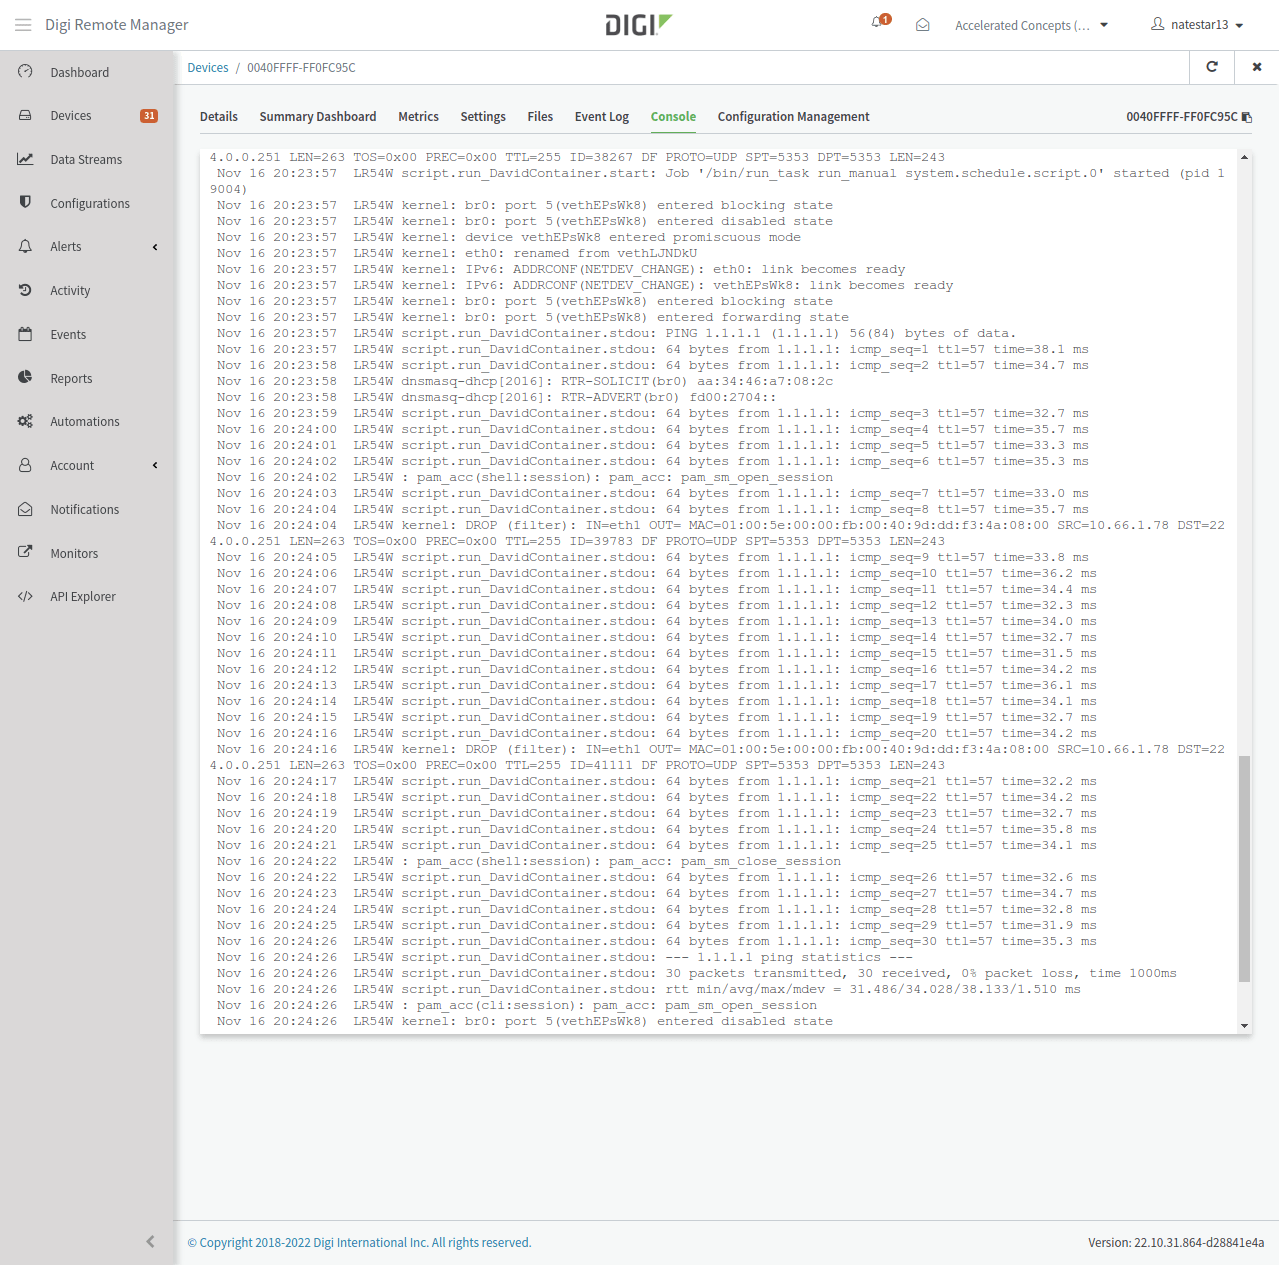Viewport: 1279px width, 1265px height.
Task: Open Data Streams in the sidebar
Action: tap(88, 159)
